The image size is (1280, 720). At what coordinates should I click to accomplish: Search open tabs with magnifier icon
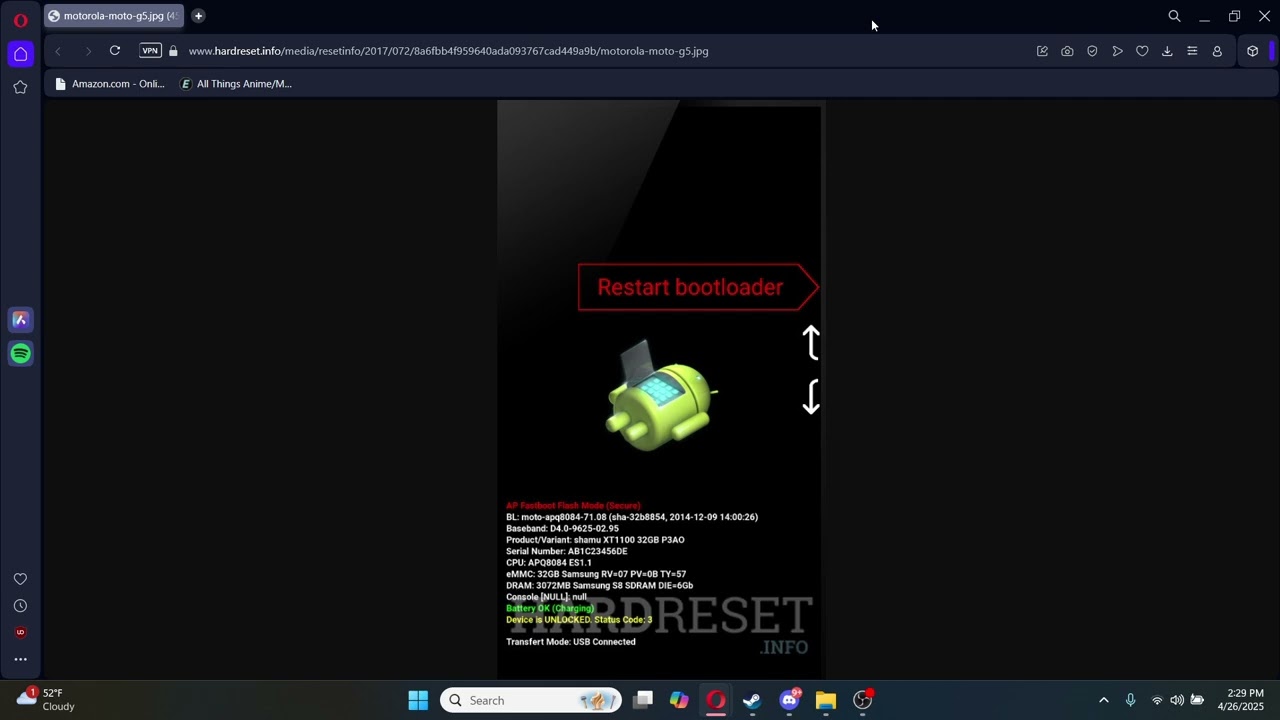tap(1174, 16)
